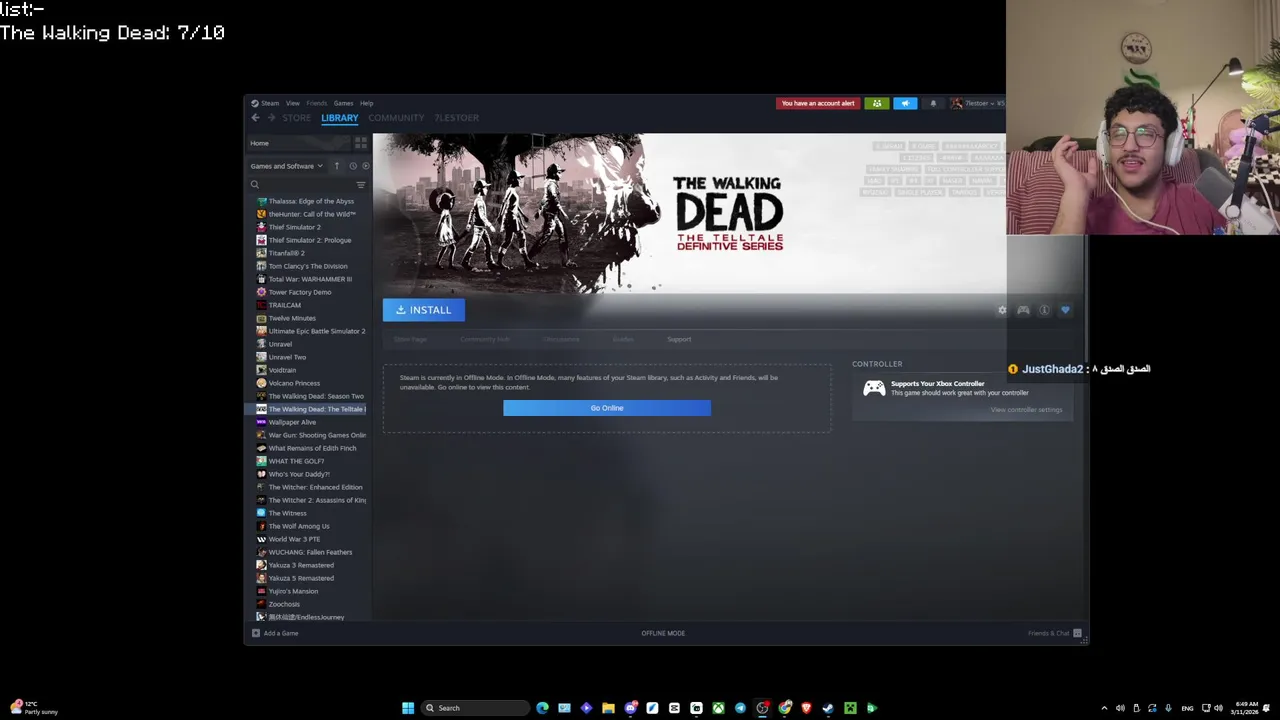
Task: Go forward with the Steam forward arrow
Action: 271,118
